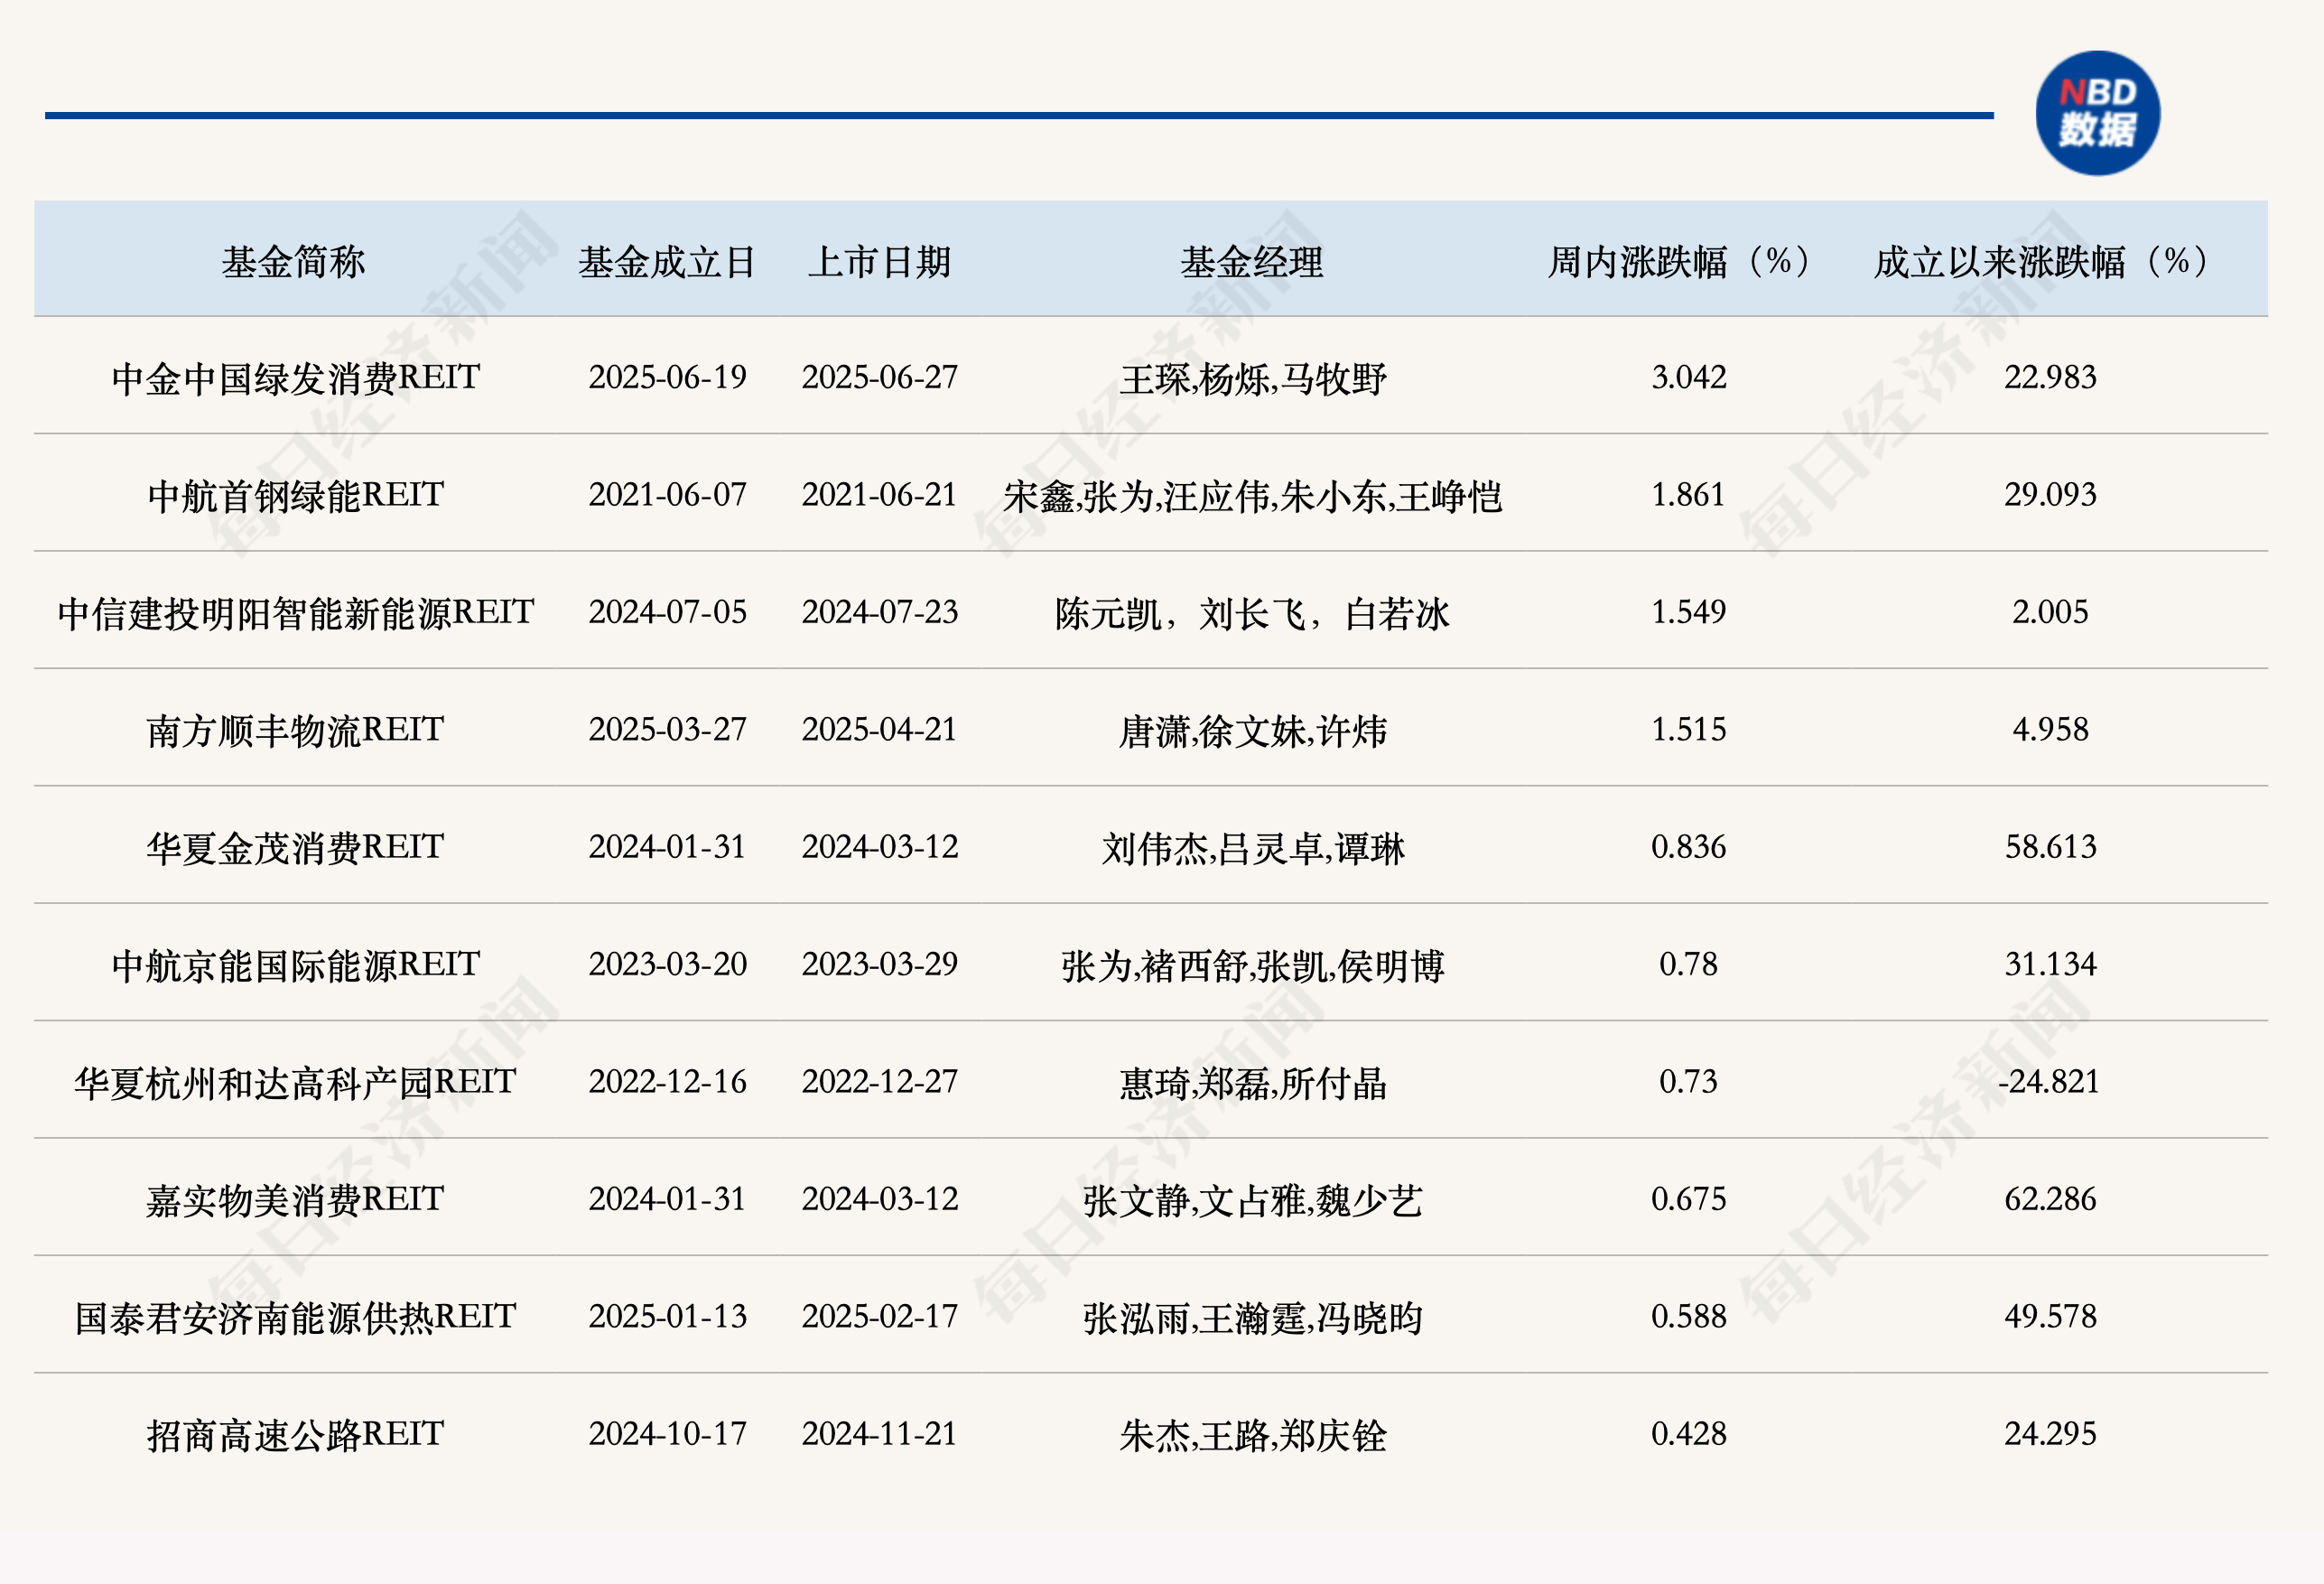Click the 基金简称 column header

(x=293, y=262)
